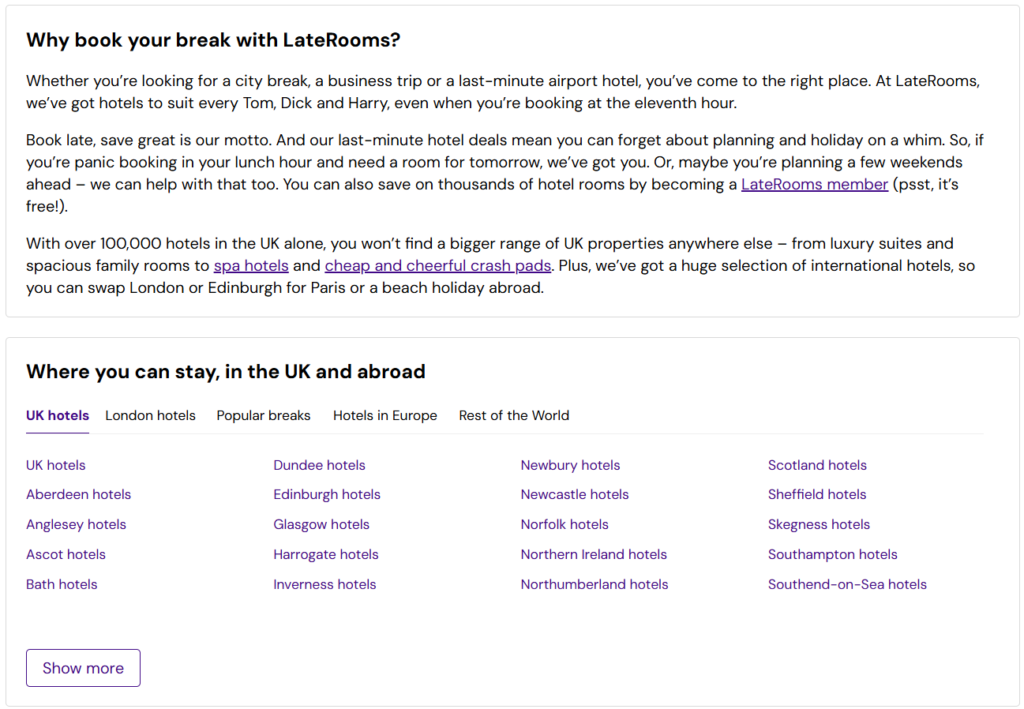The width and height of the screenshot is (1024, 709).
Task: Open Harrogate hotels
Action: (x=325, y=554)
